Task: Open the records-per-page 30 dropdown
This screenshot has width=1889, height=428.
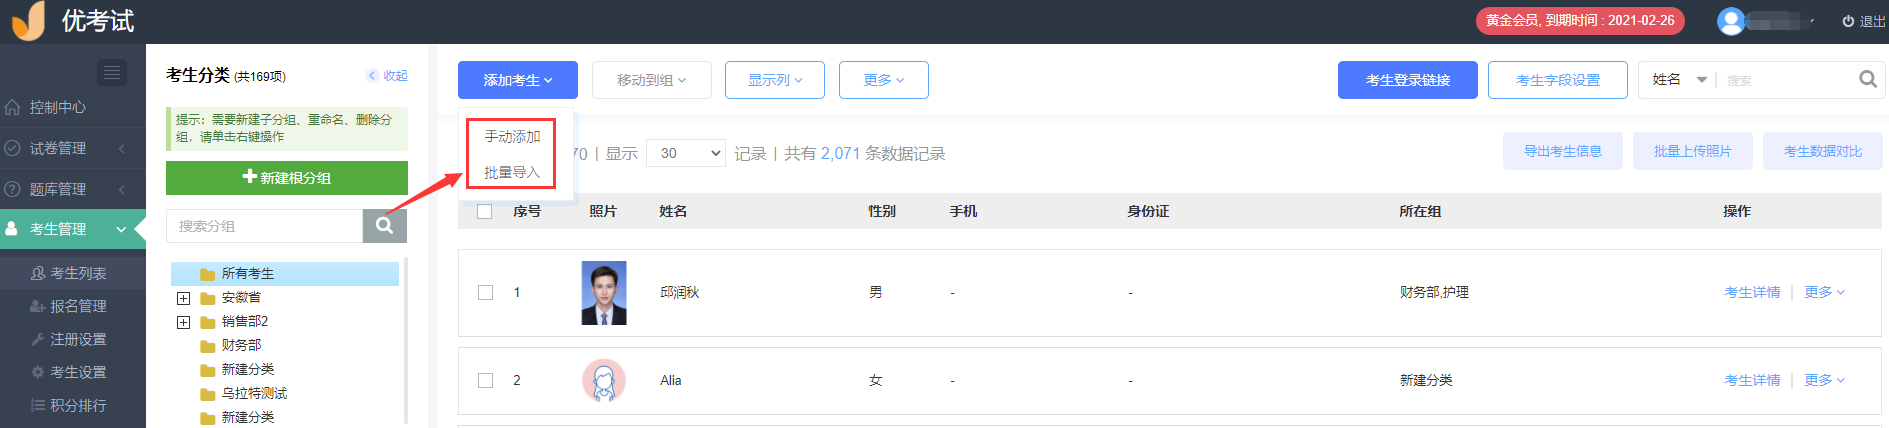Action: coord(686,153)
